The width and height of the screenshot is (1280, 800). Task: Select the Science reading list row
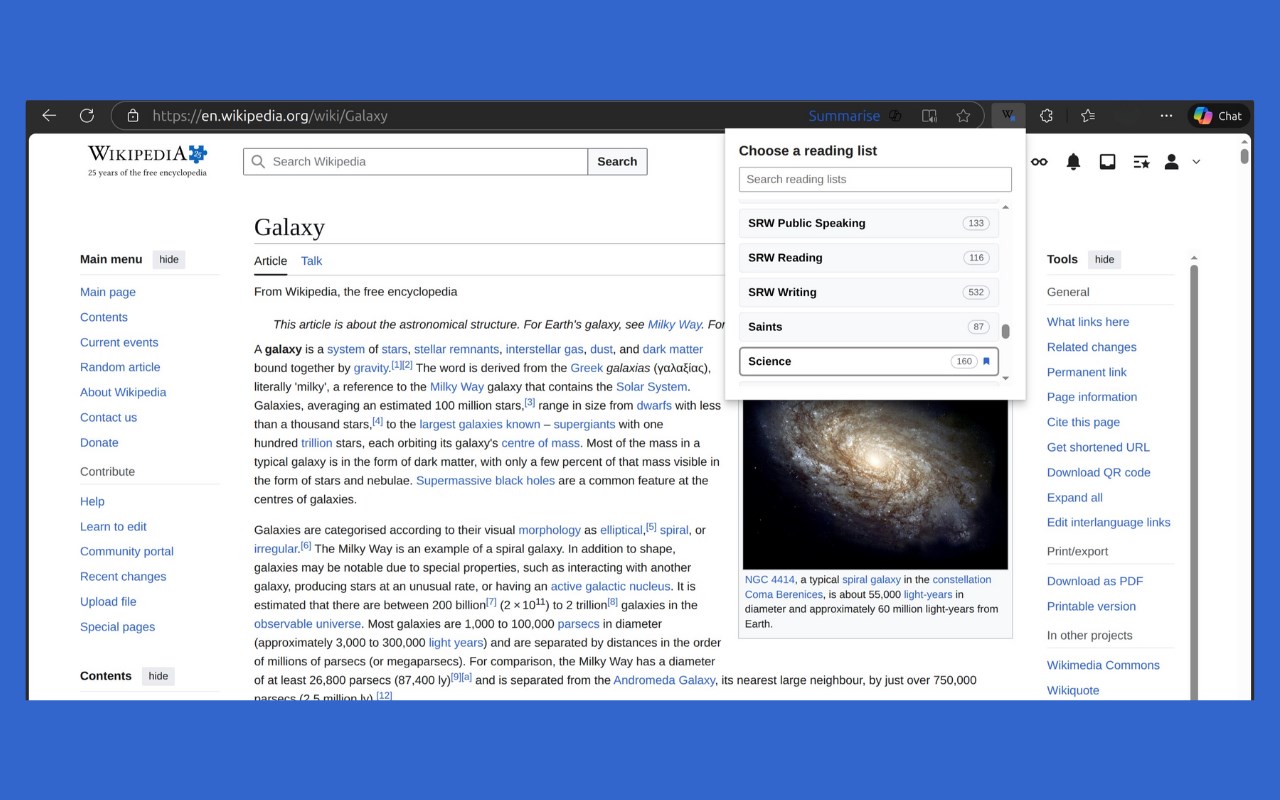pyautogui.click(x=868, y=361)
